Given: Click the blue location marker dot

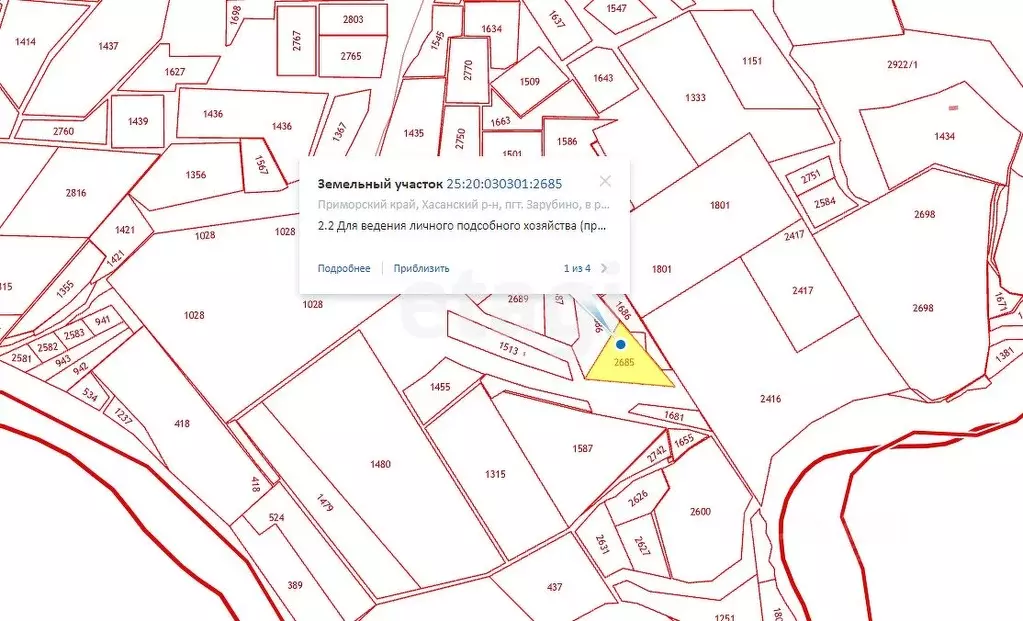Looking at the screenshot, I should [620, 344].
